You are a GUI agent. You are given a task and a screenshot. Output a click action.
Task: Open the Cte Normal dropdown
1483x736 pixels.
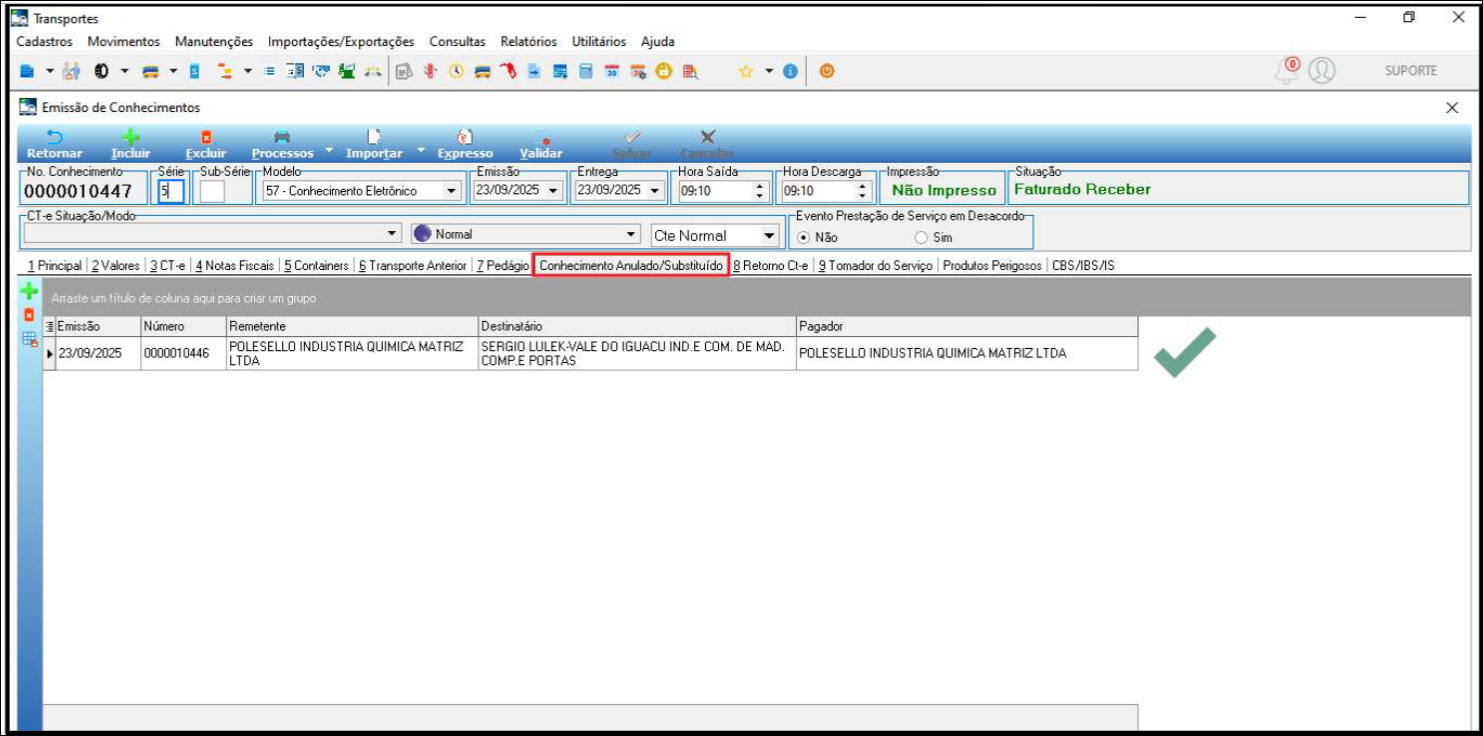click(768, 236)
